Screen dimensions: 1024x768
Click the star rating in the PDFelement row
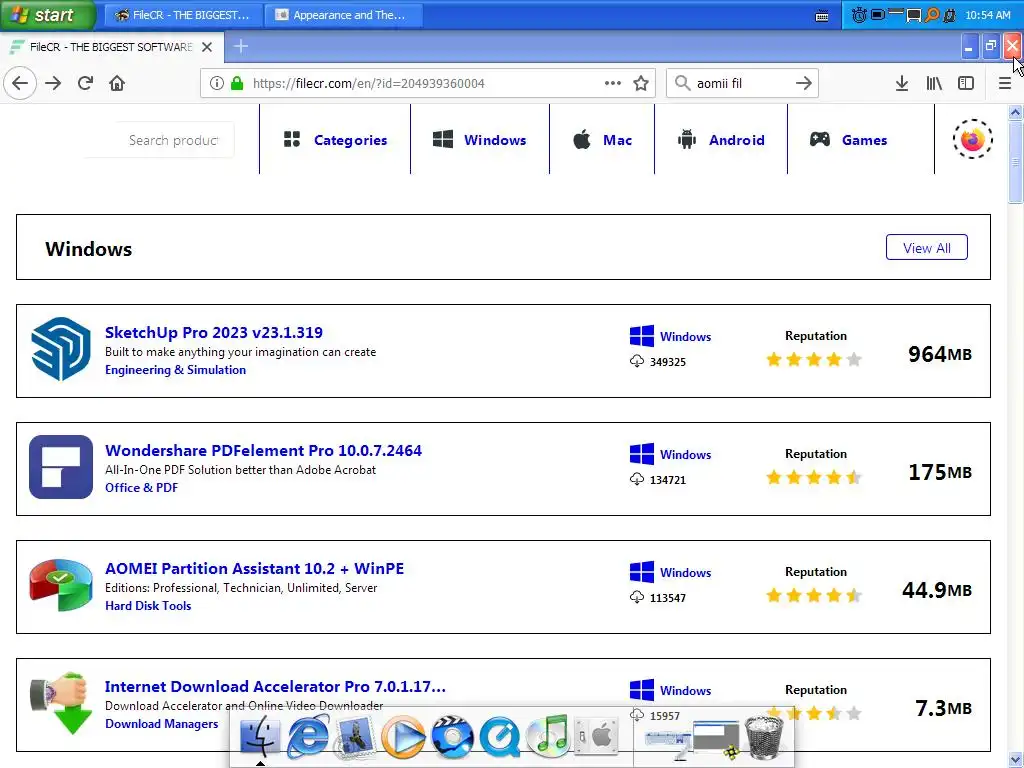pos(814,477)
